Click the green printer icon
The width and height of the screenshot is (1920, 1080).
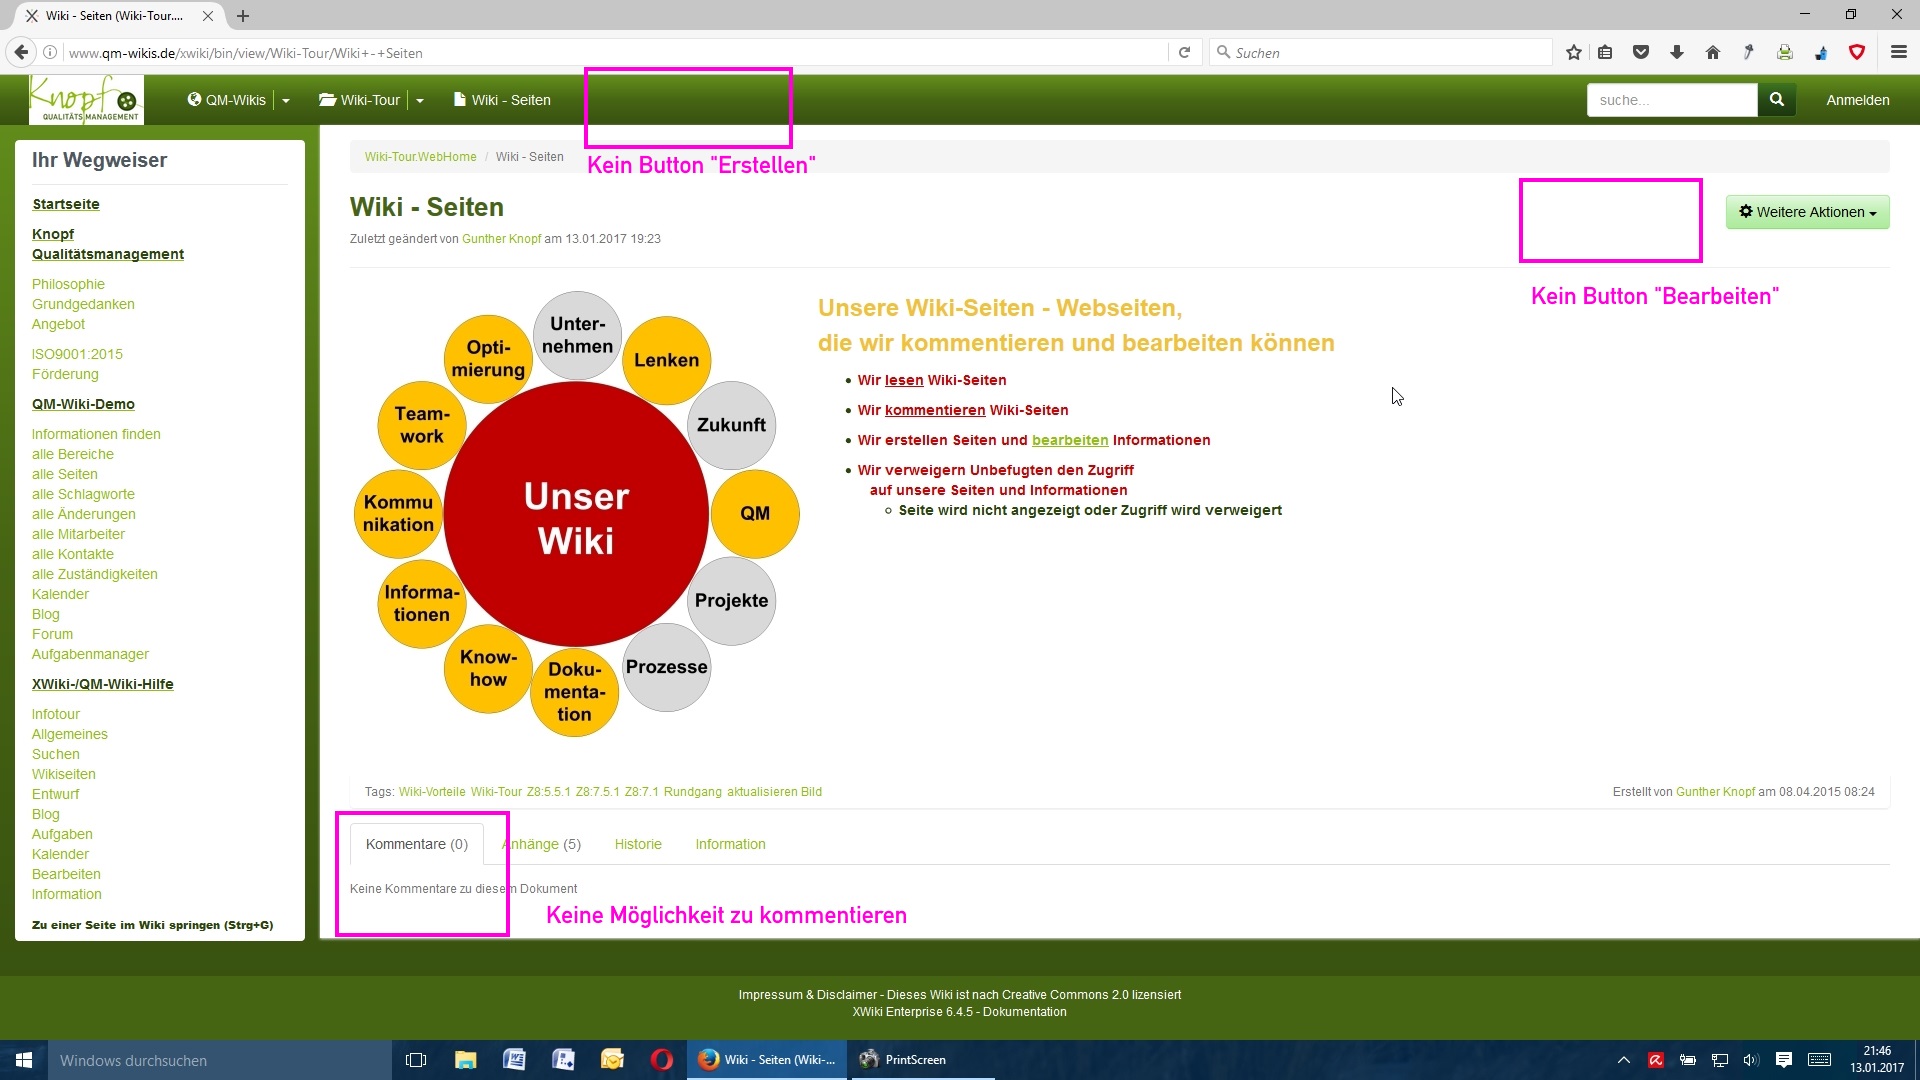[x=1785, y=53]
